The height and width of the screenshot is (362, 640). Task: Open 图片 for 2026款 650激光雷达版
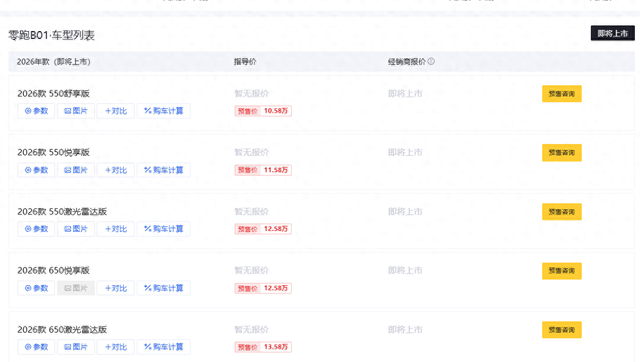coord(76,347)
